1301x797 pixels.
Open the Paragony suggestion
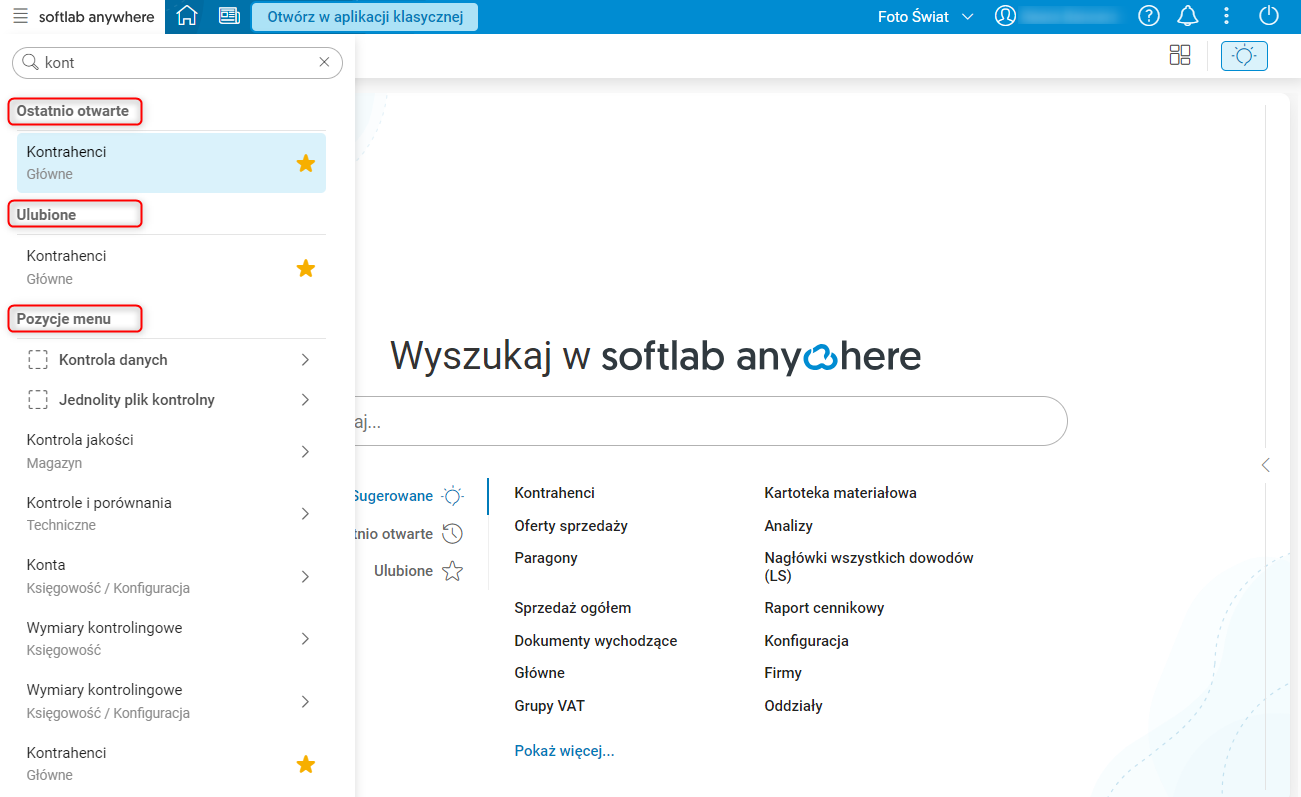[x=546, y=558]
